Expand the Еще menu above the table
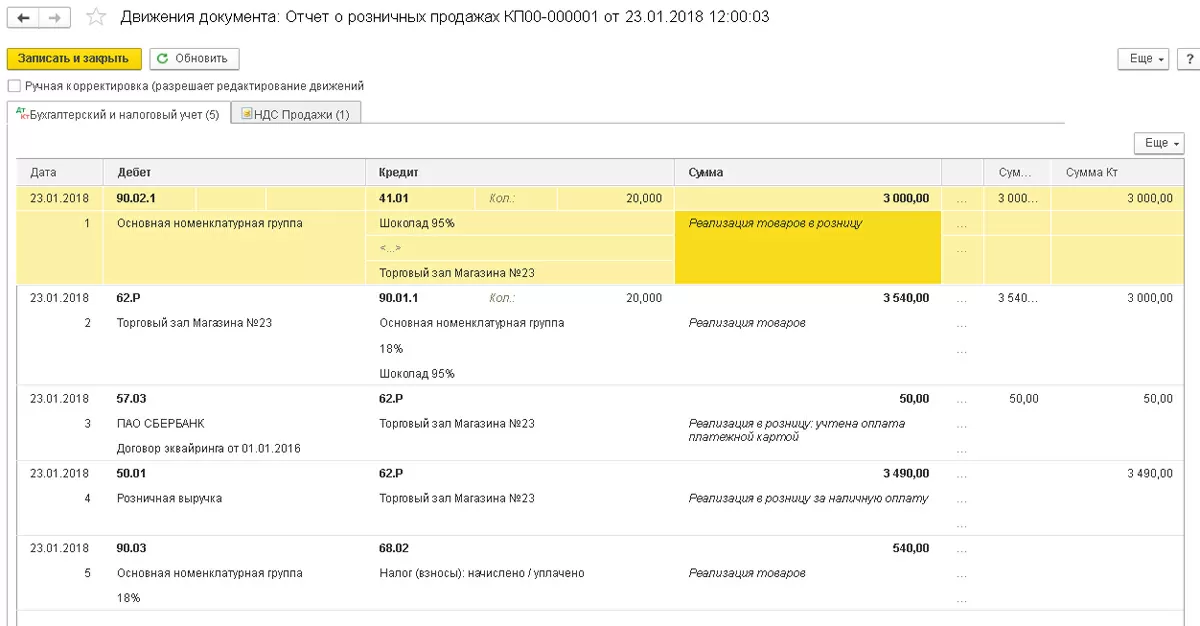The width and height of the screenshot is (1200, 626). (1159, 143)
